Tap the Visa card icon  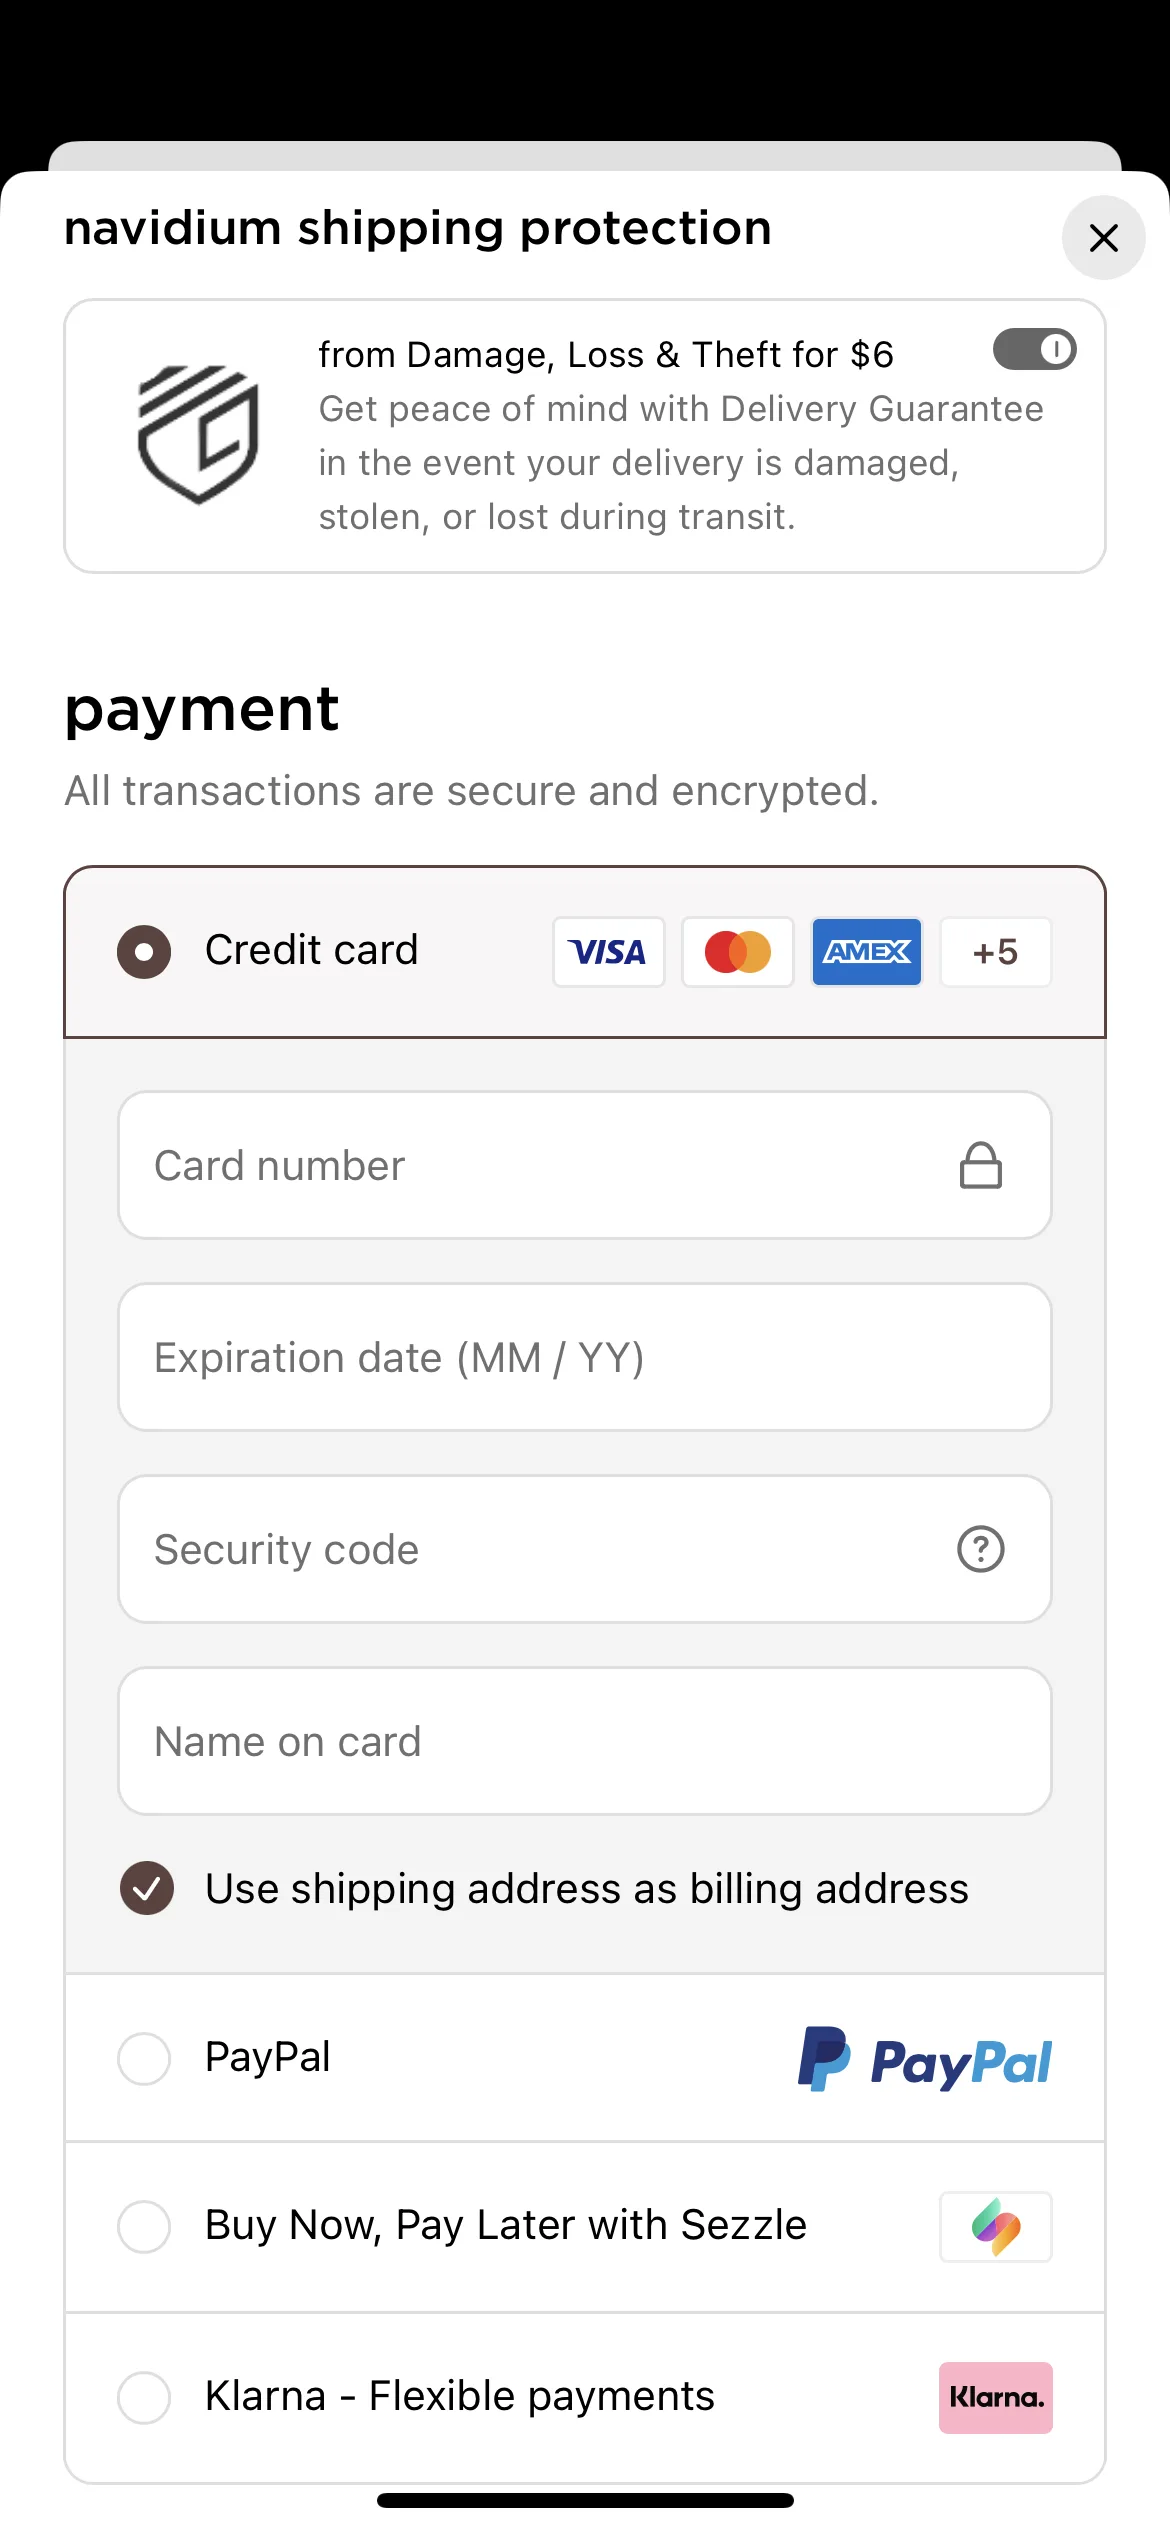coord(608,952)
